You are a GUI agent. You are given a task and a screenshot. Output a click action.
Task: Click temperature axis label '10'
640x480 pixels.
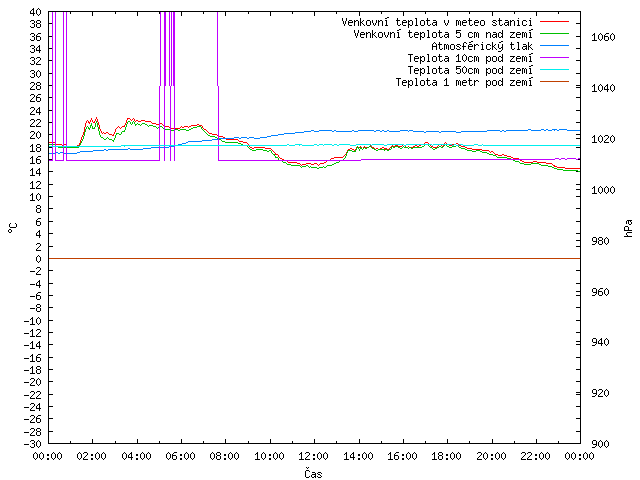pyautogui.click(x=36, y=197)
